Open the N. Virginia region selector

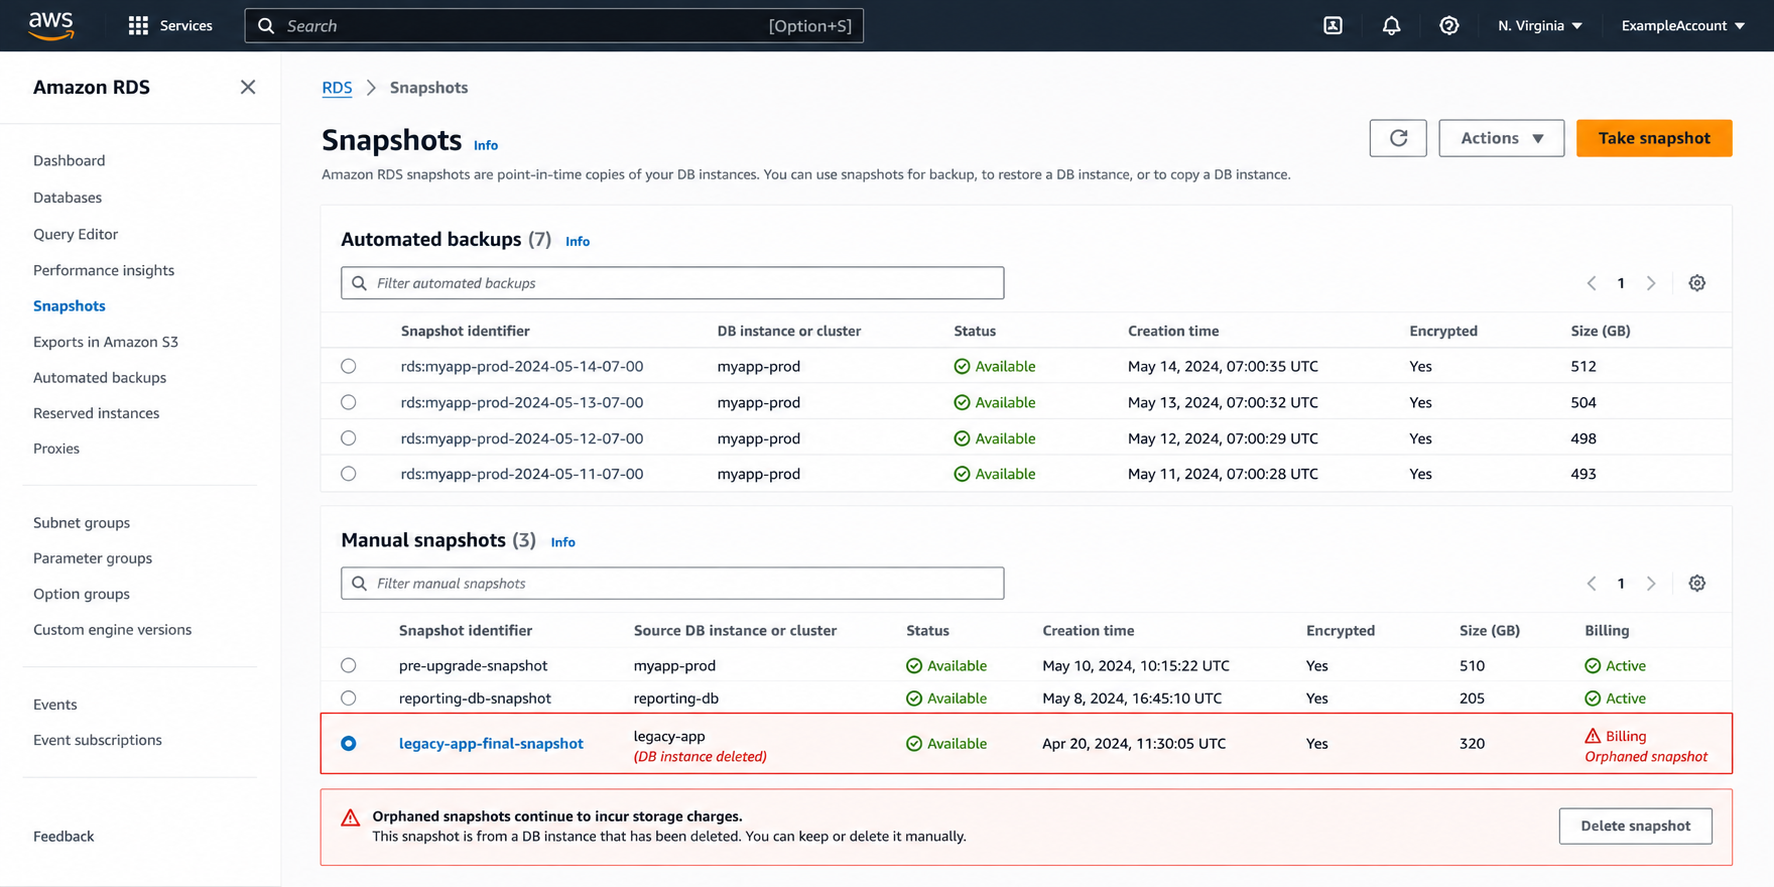click(x=1540, y=26)
